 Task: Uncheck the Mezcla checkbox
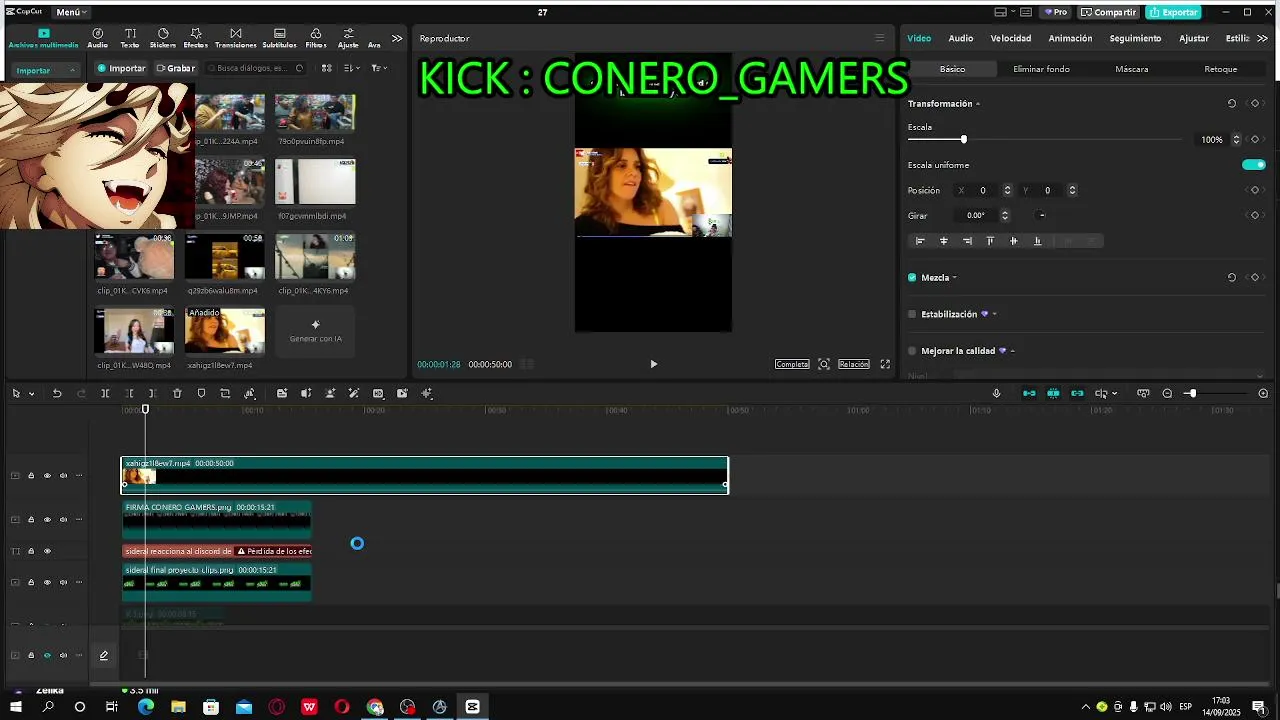click(x=912, y=277)
